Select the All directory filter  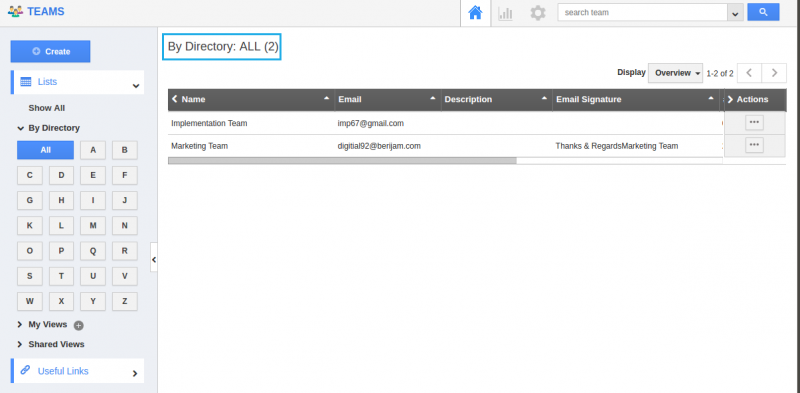pyautogui.click(x=45, y=150)
